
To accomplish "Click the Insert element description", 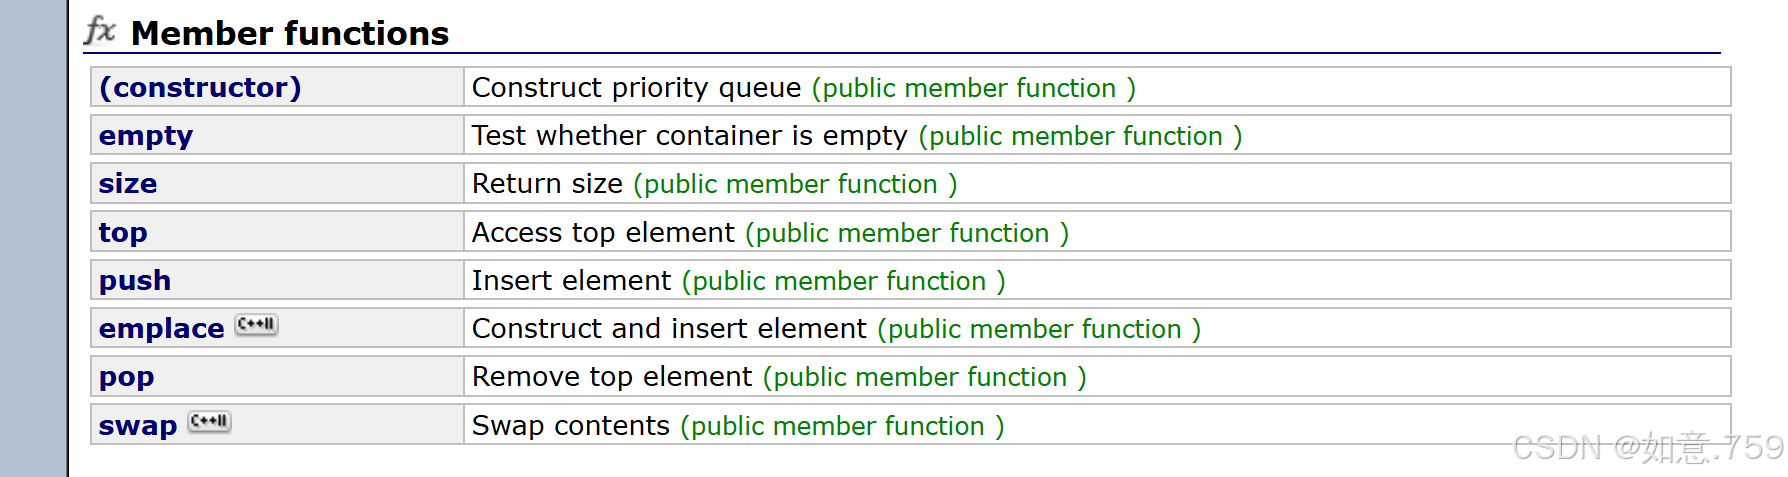I will (x=571, y=280).
